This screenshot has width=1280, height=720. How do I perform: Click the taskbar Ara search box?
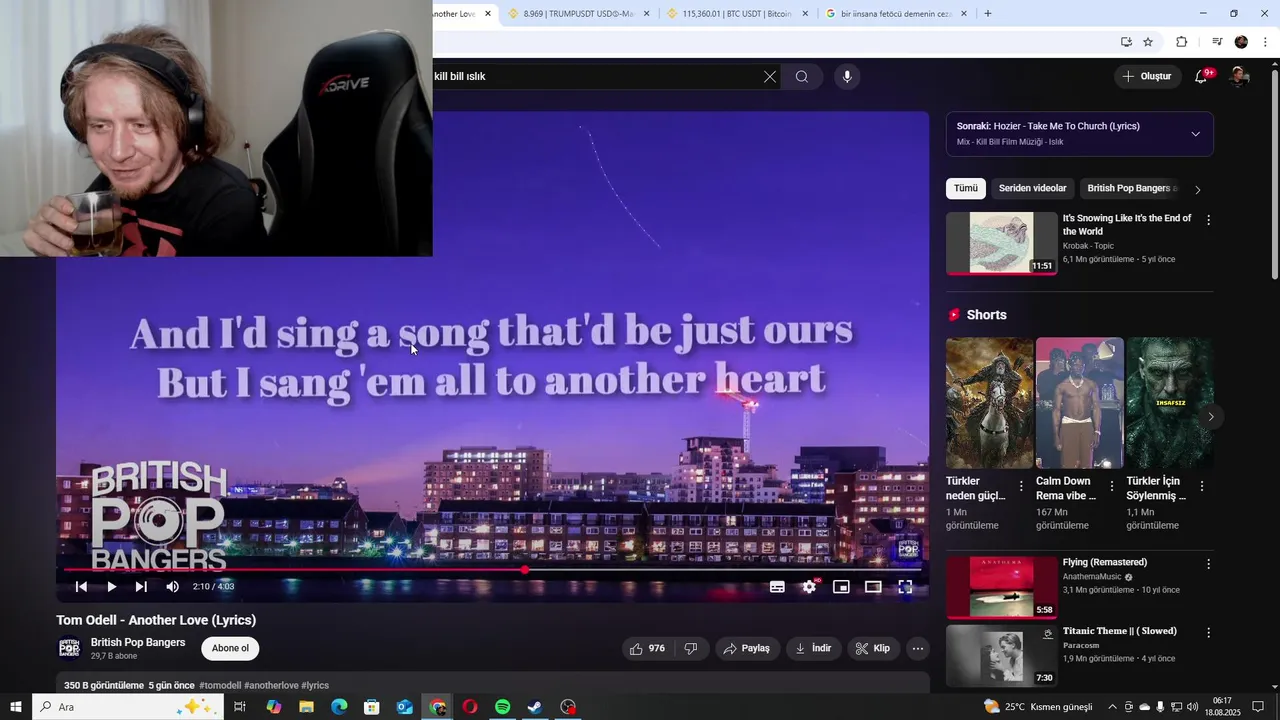127,707
